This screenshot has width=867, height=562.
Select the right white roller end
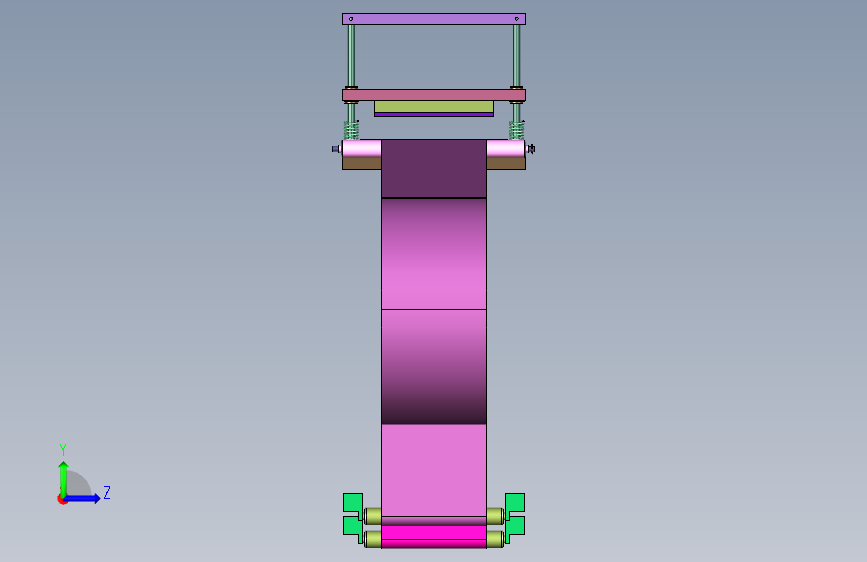tap(506, 149)
